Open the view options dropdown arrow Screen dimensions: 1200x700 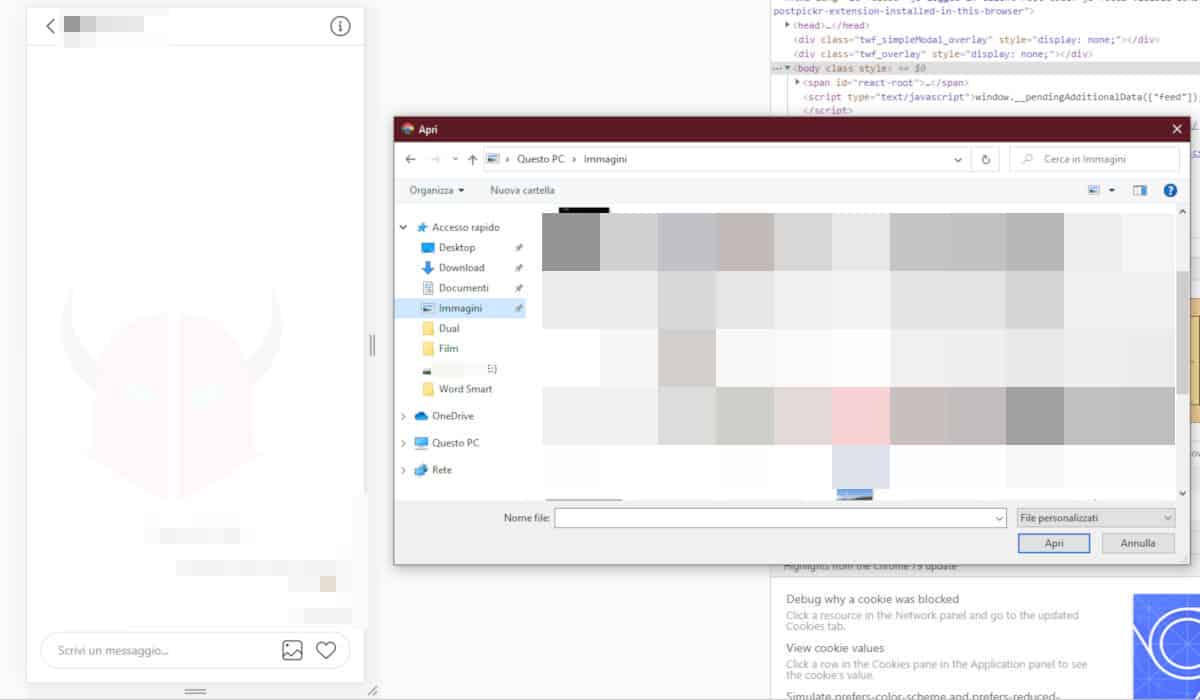coord(1112,190)
